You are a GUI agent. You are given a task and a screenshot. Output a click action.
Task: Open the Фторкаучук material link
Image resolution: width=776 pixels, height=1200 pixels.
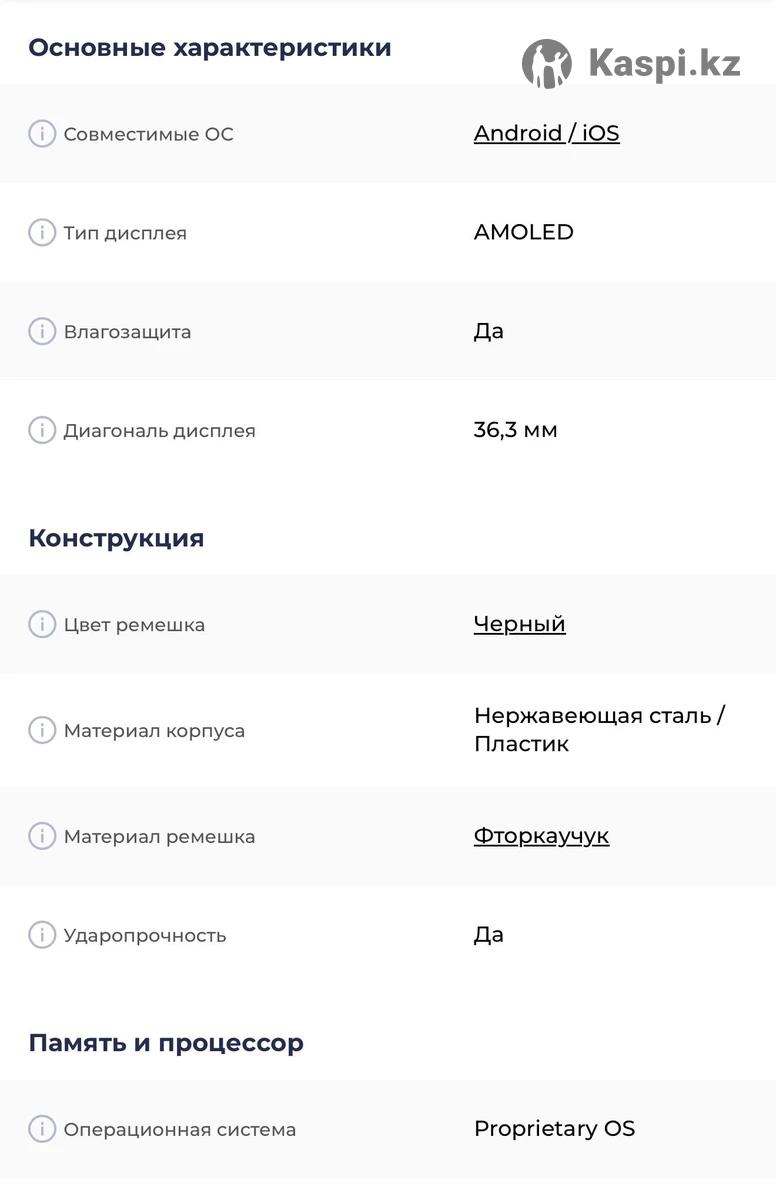541,836
